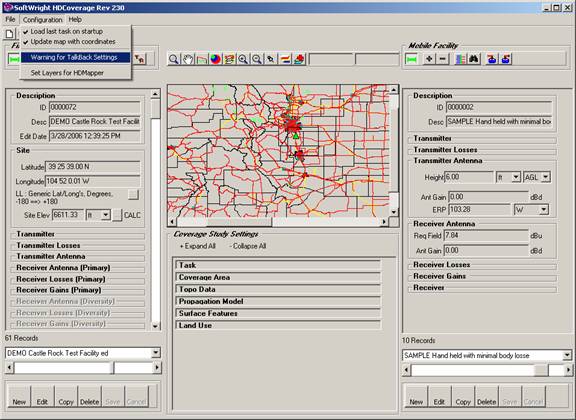Open DEMO Castle Rock Test Facility dropdown
Viewport: 576px width, 420px height.
click(x=155, y=353)
